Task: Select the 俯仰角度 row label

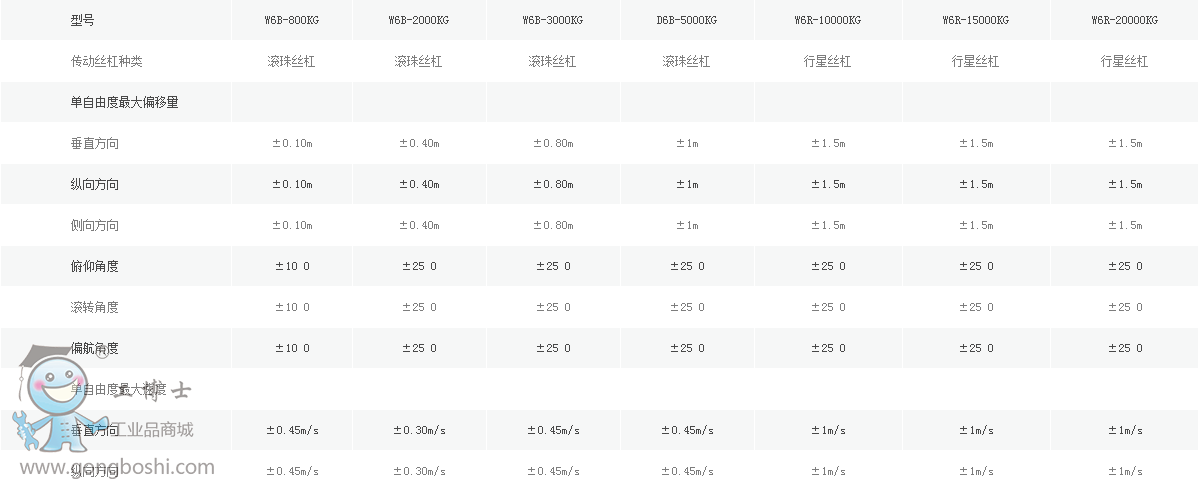Action: point(94,266)
